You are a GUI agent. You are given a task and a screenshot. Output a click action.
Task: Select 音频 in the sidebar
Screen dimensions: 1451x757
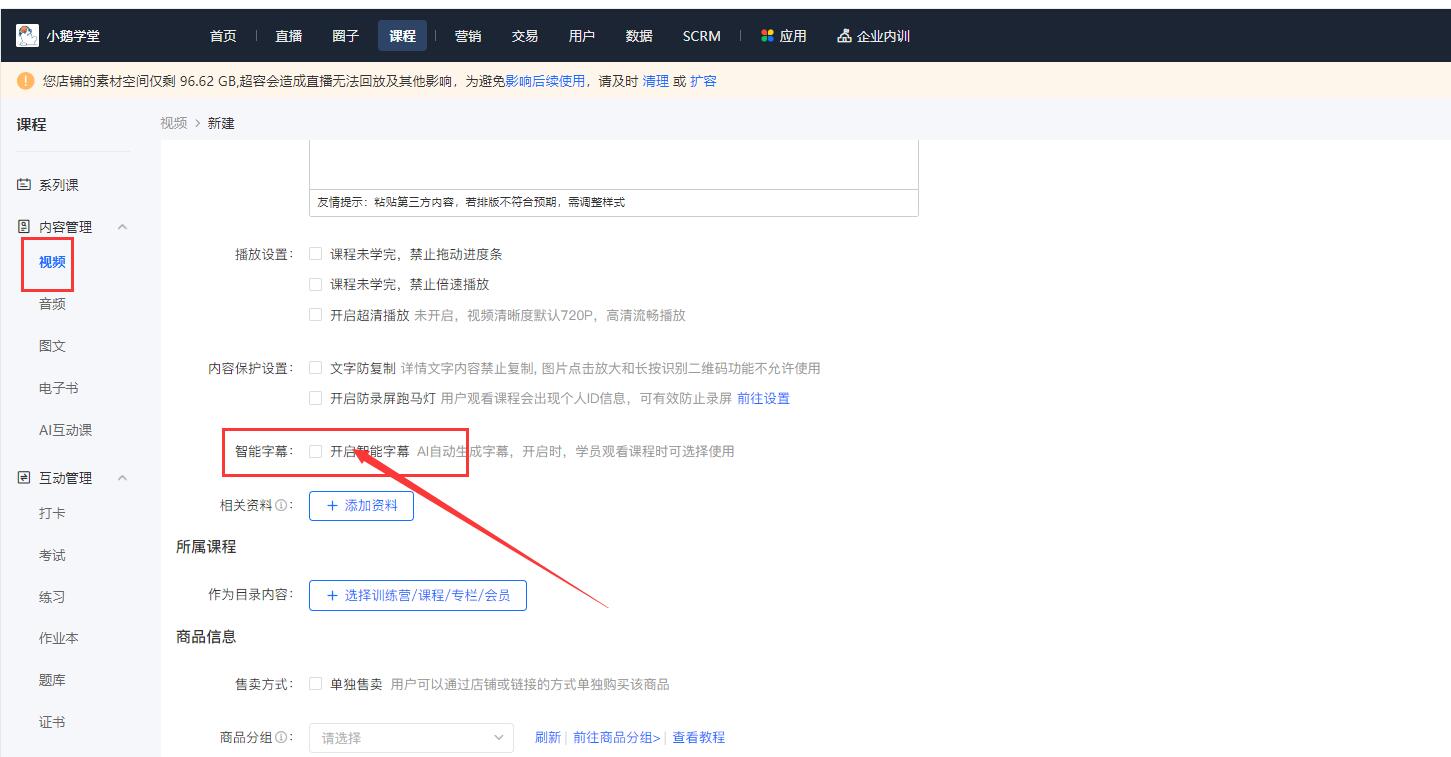[x=52, y=304]
